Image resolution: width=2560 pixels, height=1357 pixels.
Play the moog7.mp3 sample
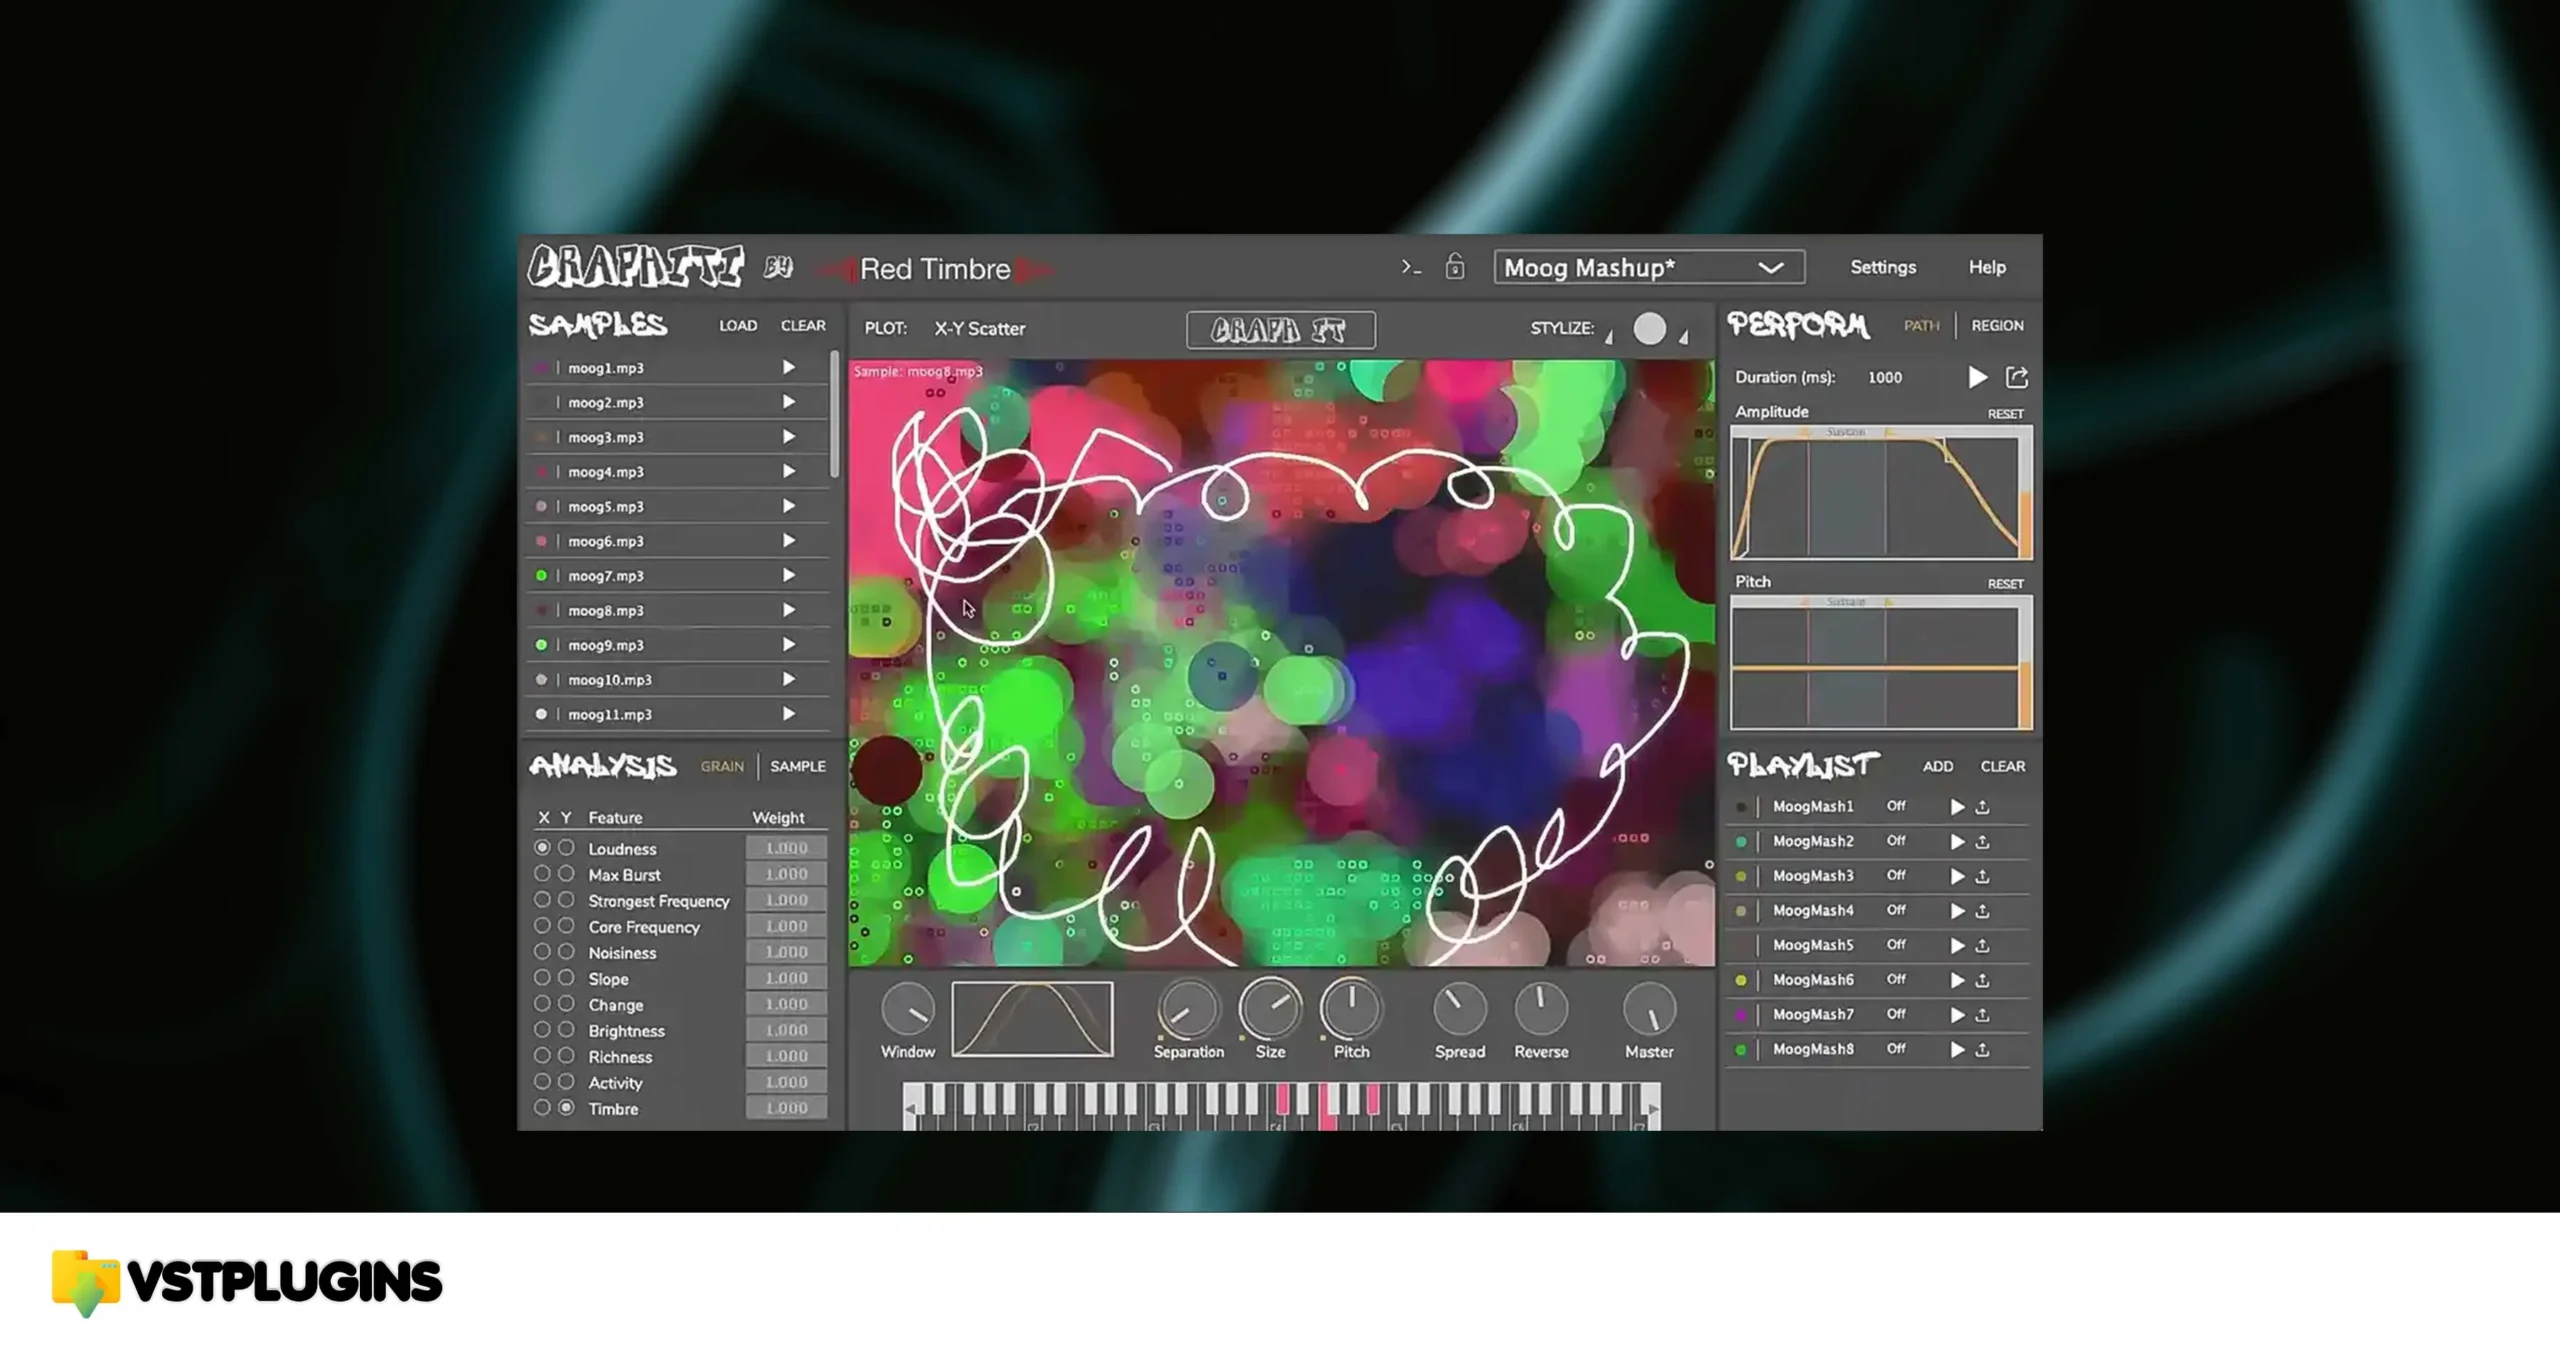788,575
